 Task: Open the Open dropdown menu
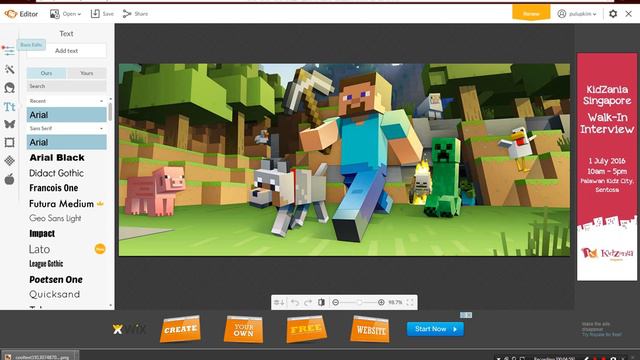(71, 14)
